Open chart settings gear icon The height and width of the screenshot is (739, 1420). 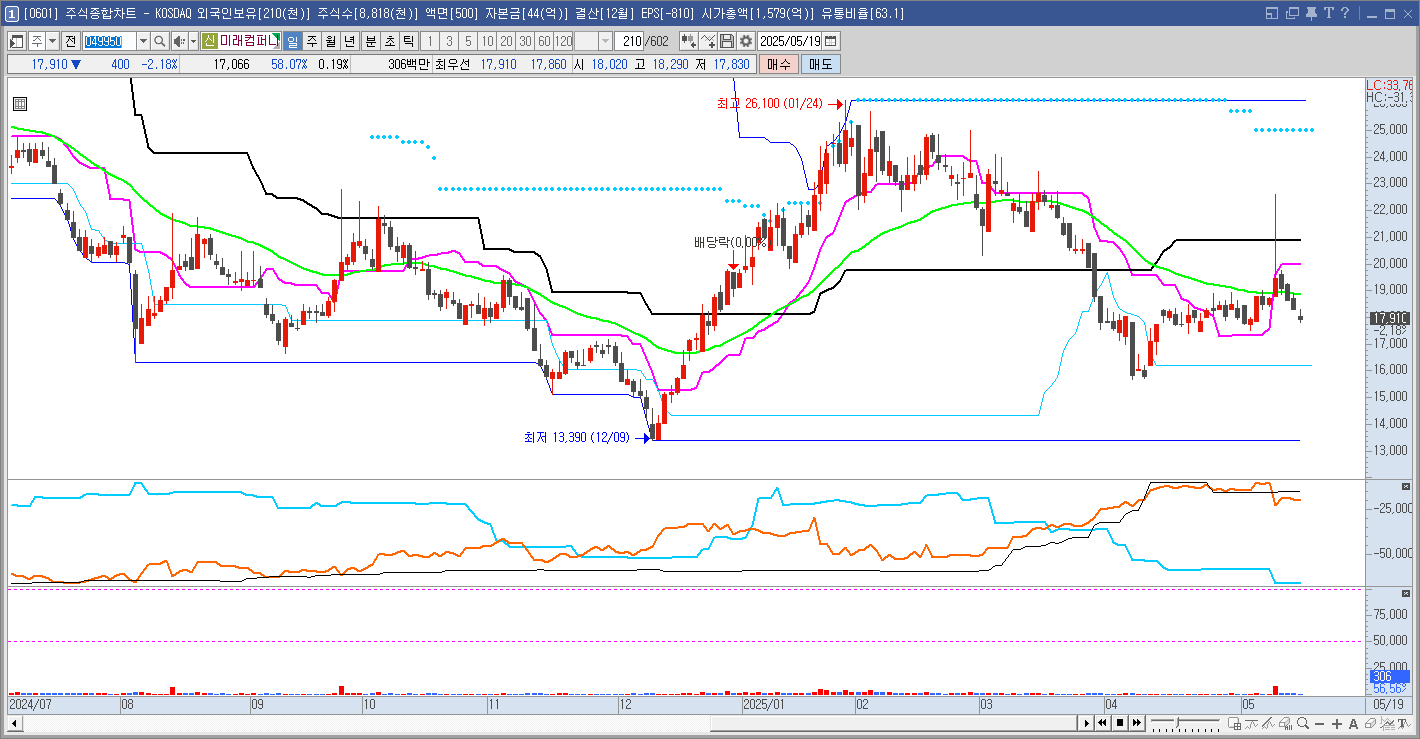coord(746,41)
